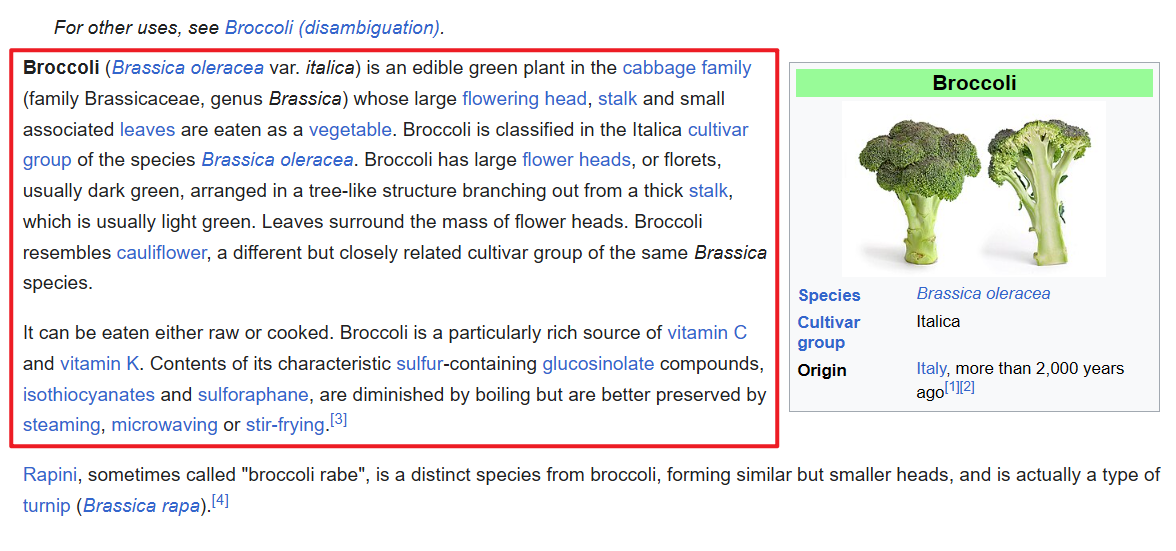Follow the vitamin C link

[x=706, y=333]
